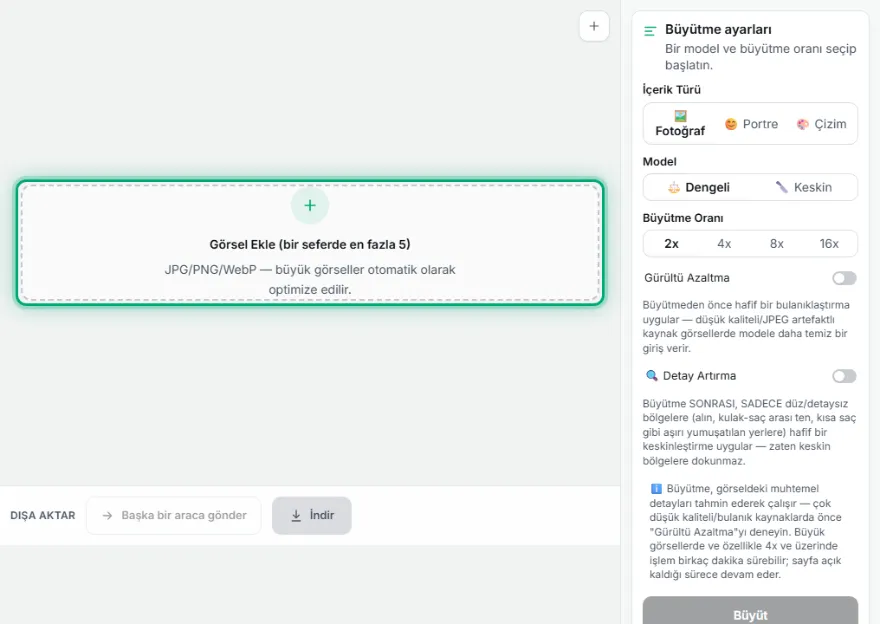Image resolution: width=880 pixels, height=624 pixels.
Task: Select 2x upscale ratio
Action: click(671, 244)
